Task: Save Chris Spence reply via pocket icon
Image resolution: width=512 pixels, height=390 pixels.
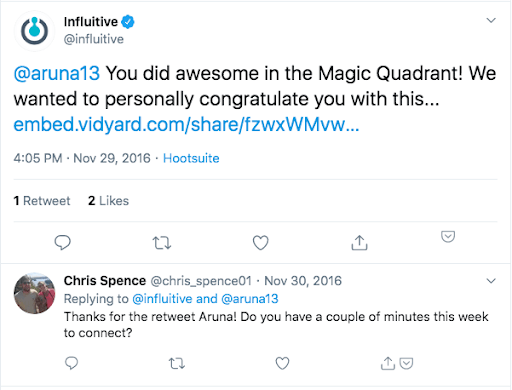Action: point(406,363)
